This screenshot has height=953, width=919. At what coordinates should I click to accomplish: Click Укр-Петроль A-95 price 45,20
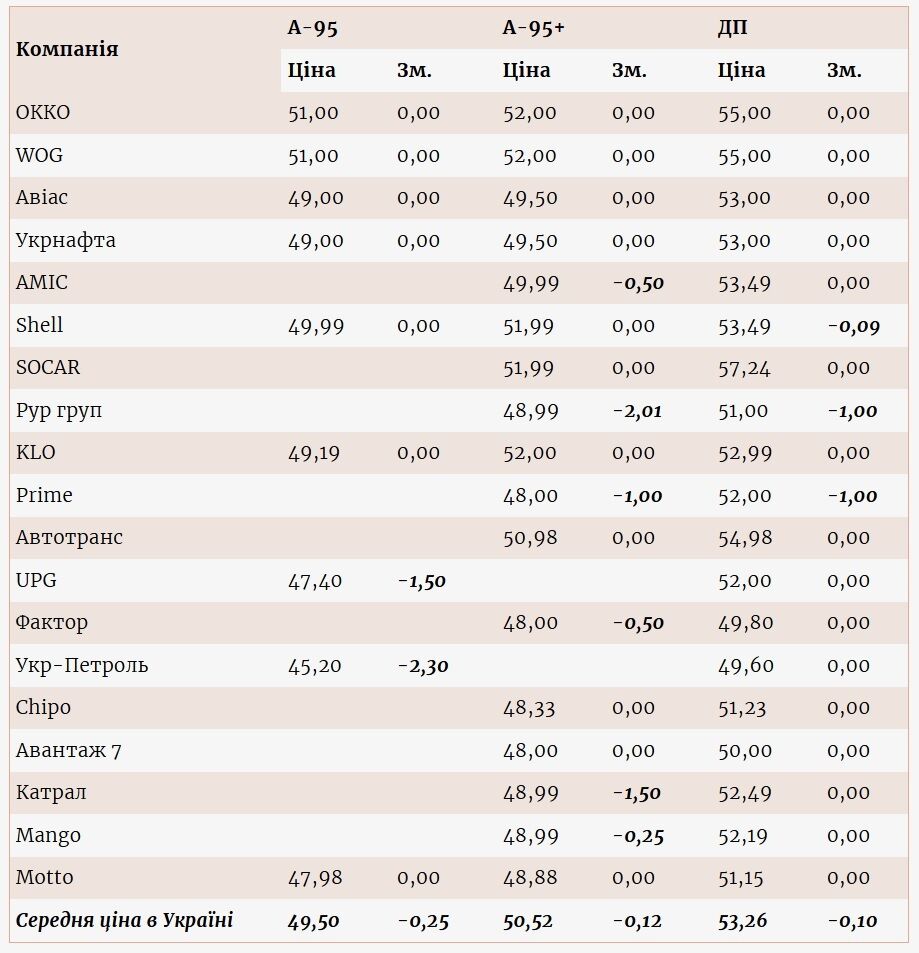coord(314,666)
